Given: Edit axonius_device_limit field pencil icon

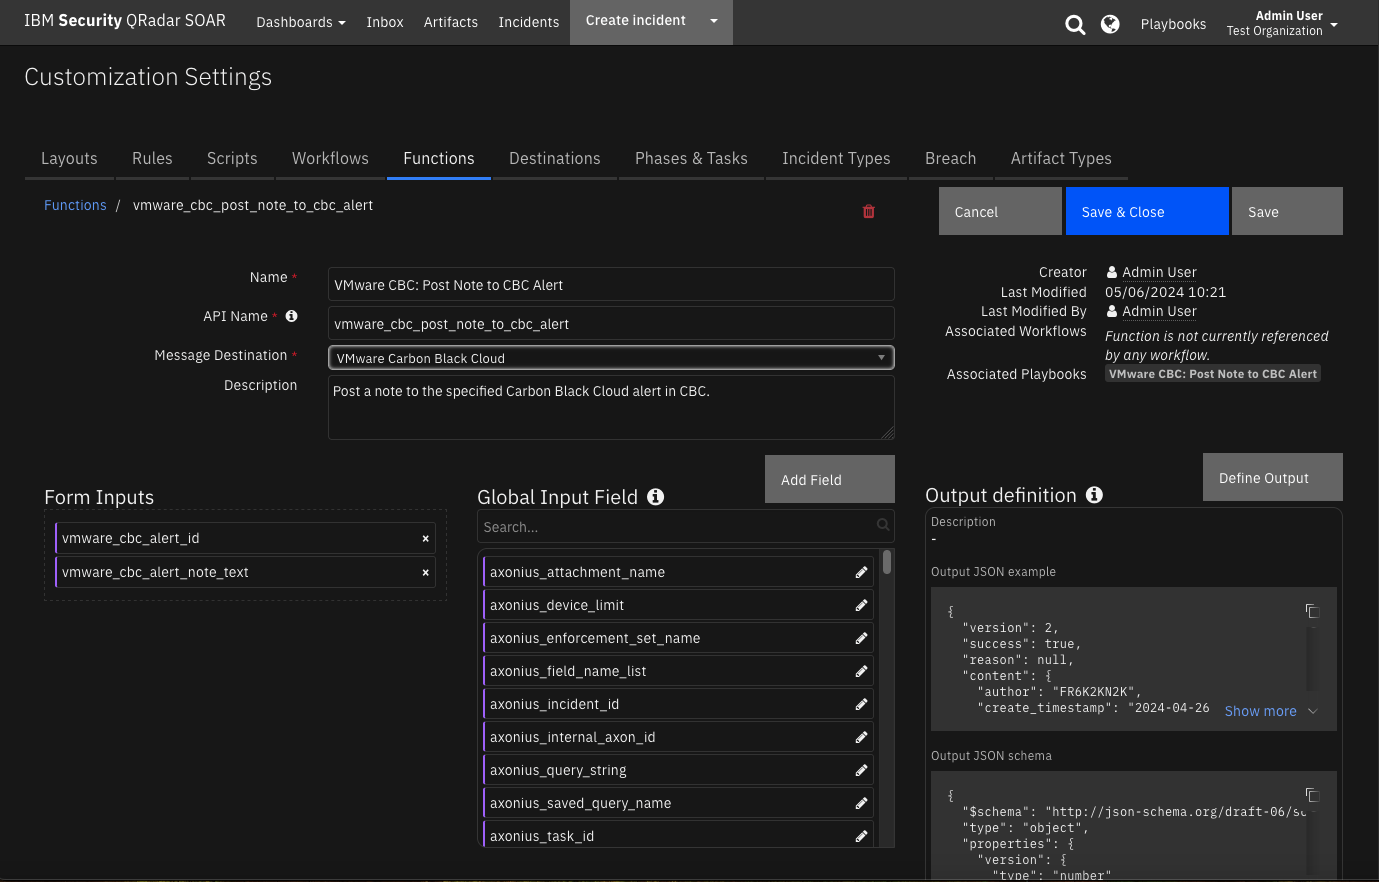Looking at the screenshot, I should click(861, 606).
